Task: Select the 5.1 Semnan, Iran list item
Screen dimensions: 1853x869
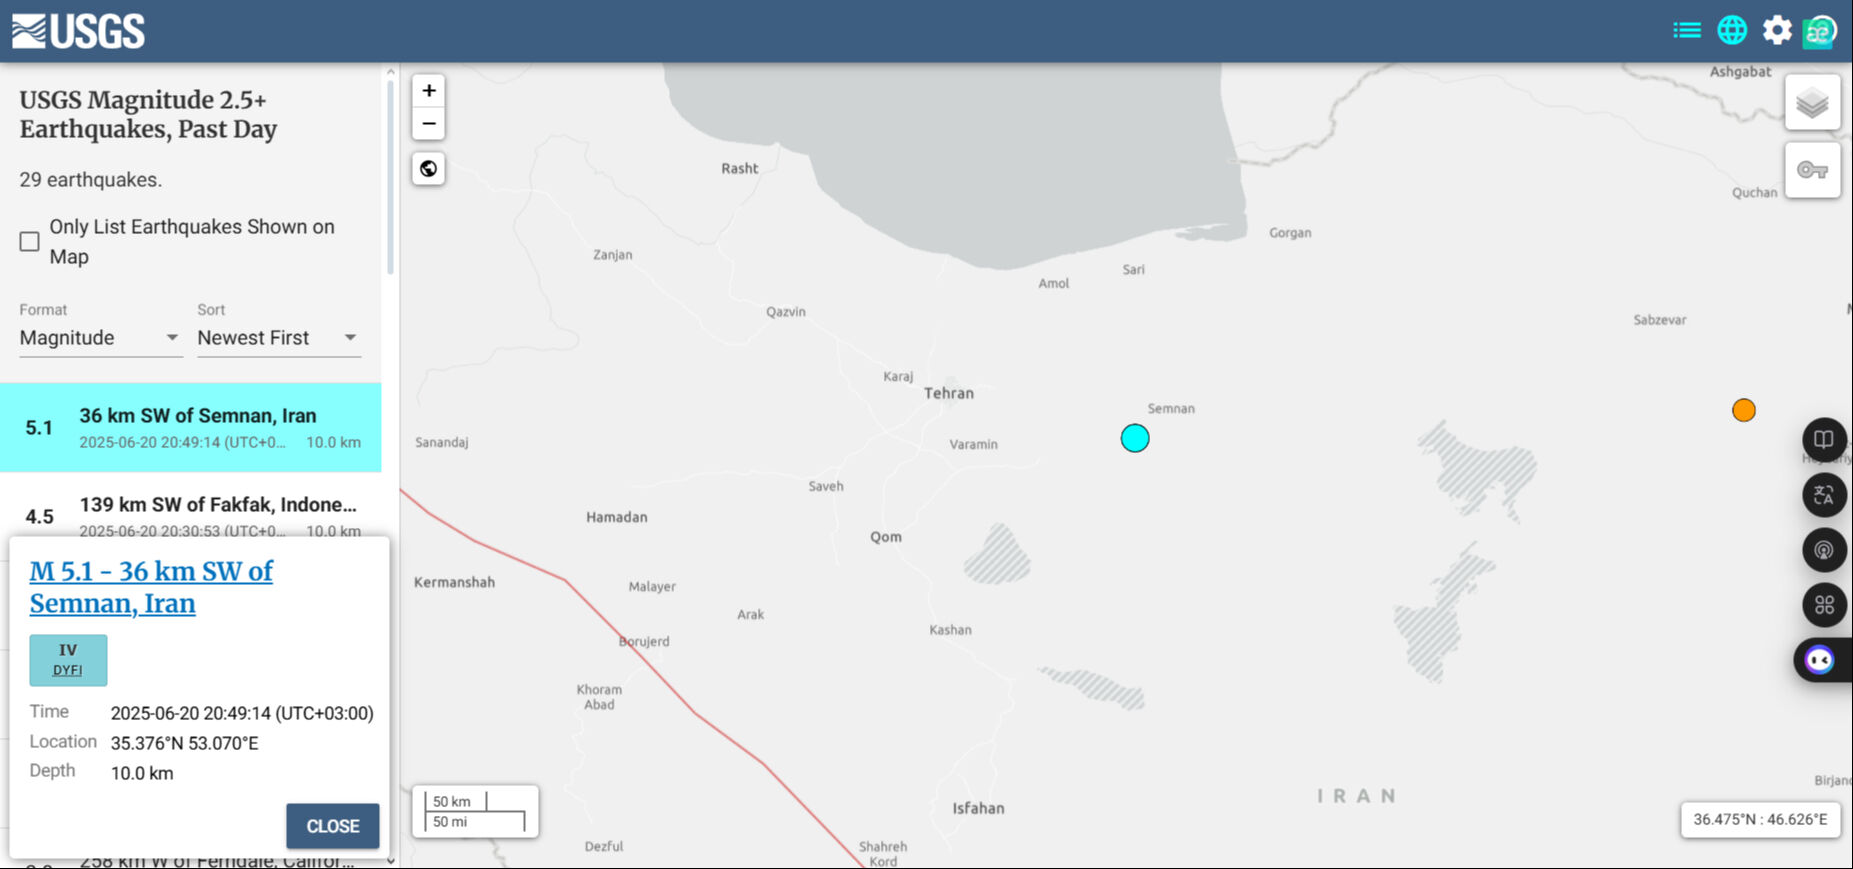Action: (190, 427)
